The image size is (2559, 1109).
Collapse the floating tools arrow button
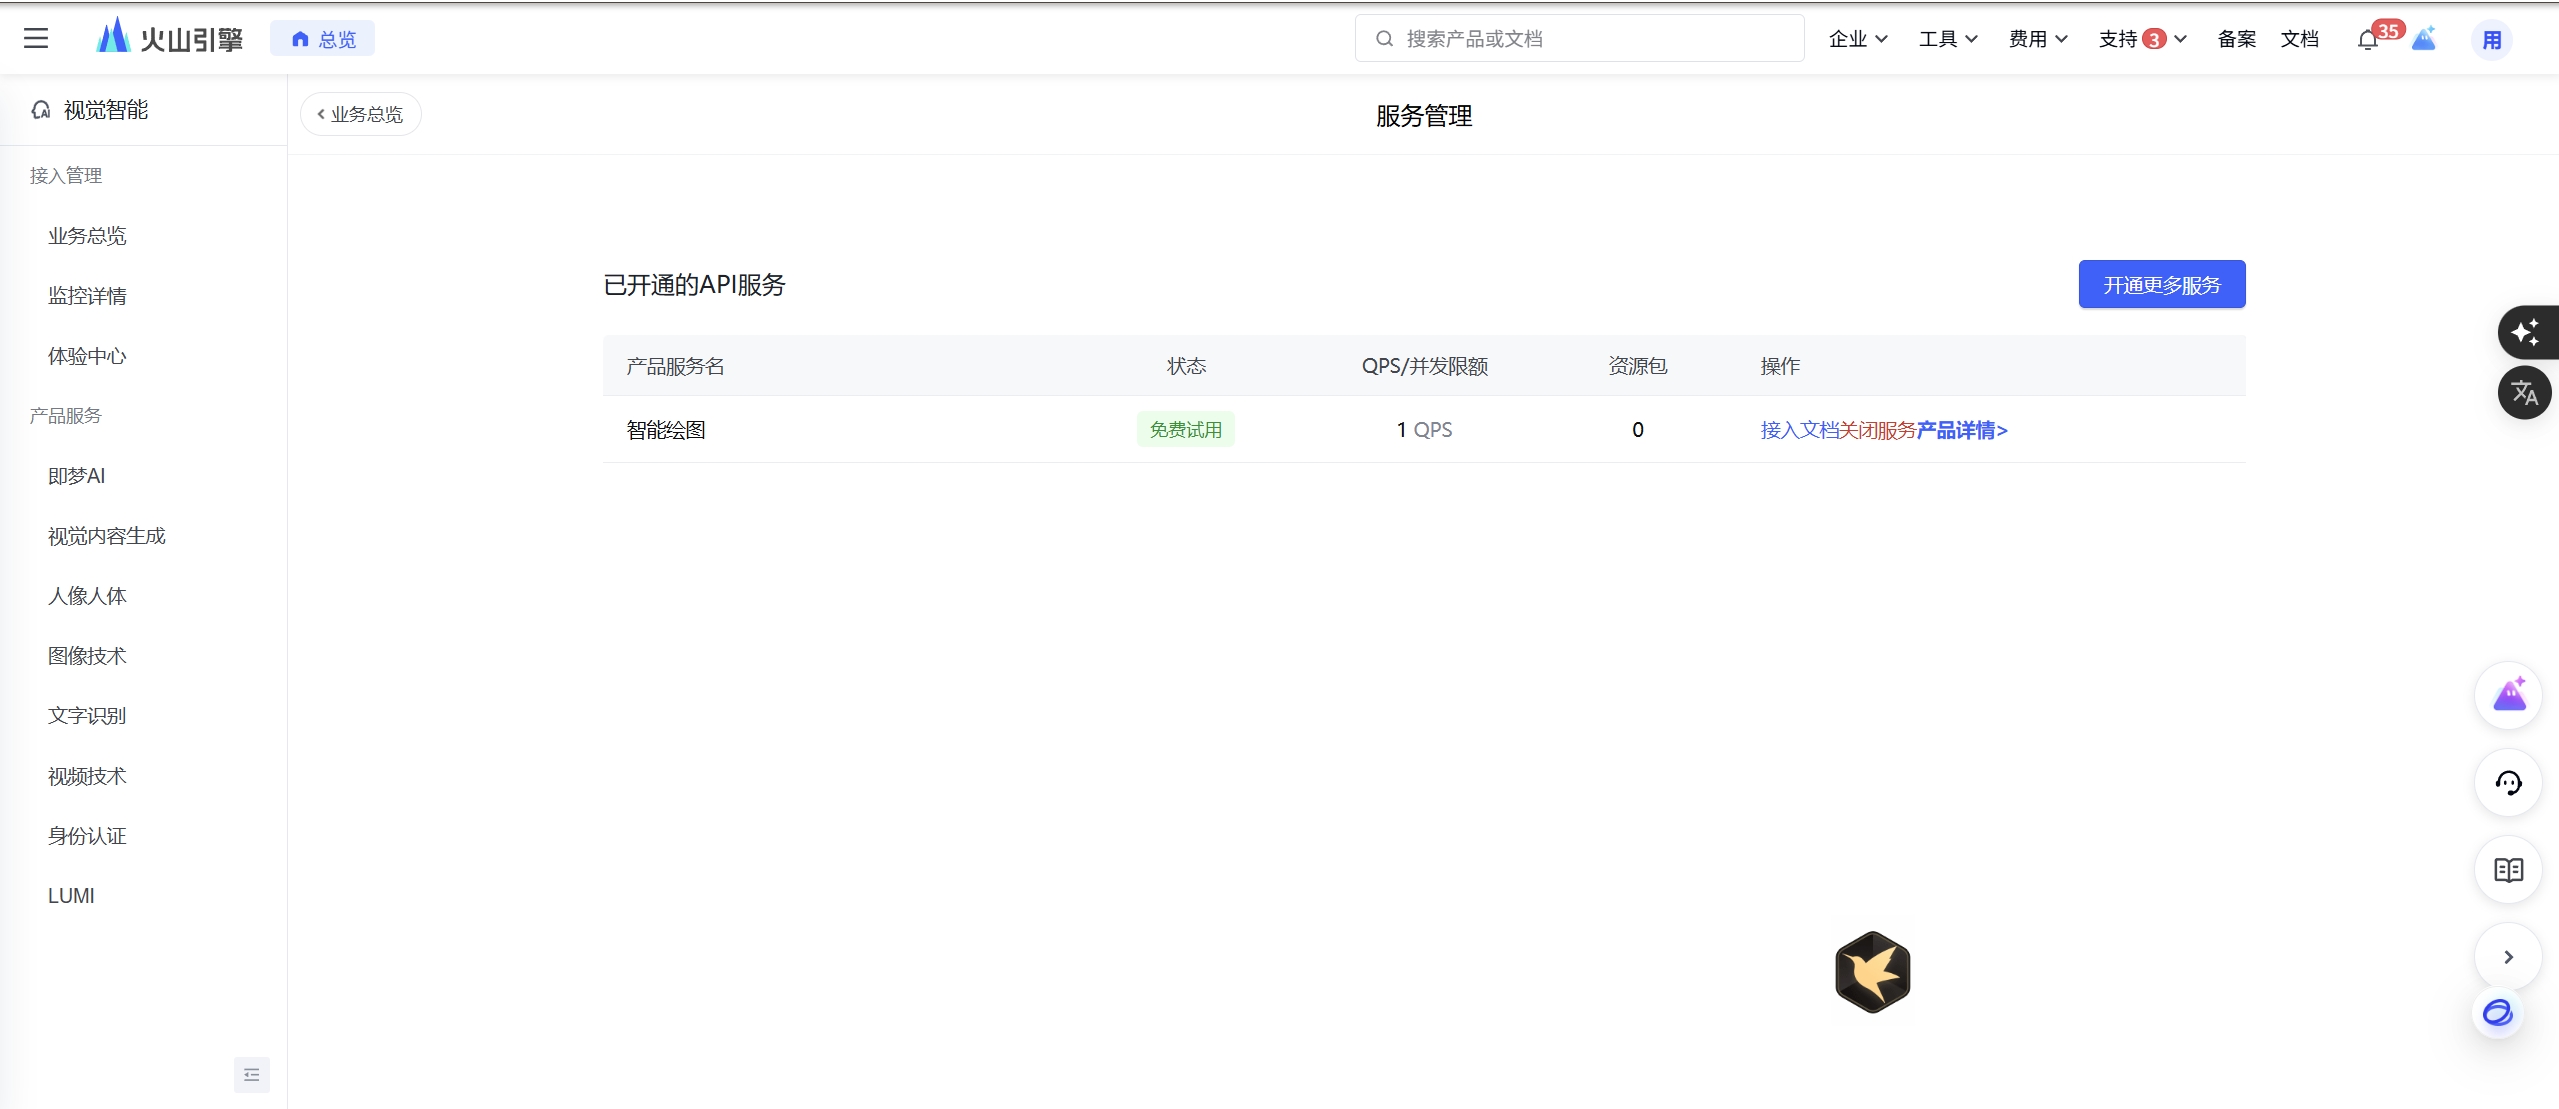(x=2508, y=957)
